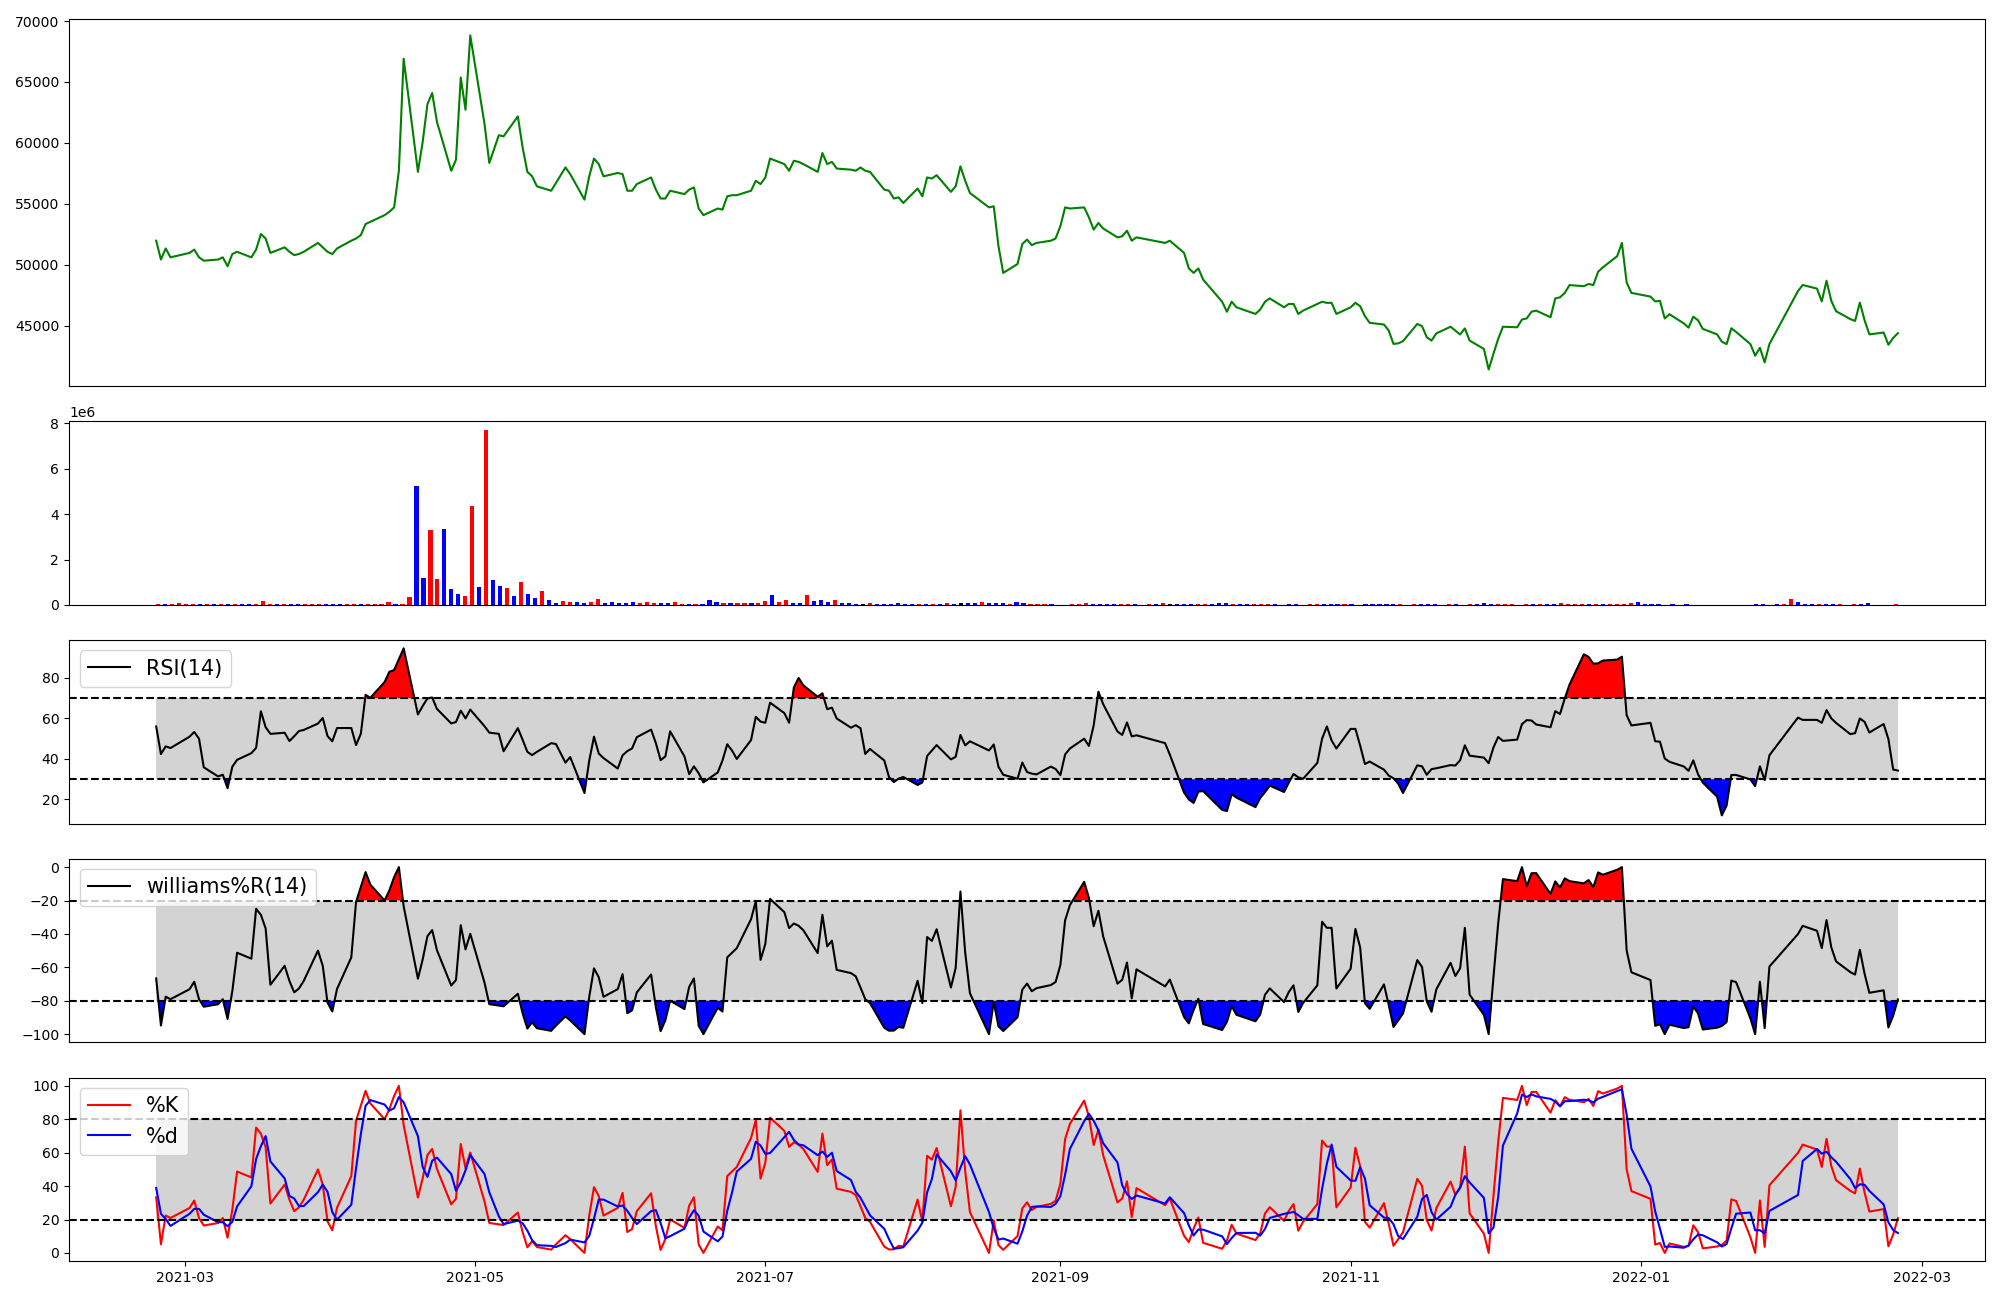Click the %K legend entry

[162, 1105]
